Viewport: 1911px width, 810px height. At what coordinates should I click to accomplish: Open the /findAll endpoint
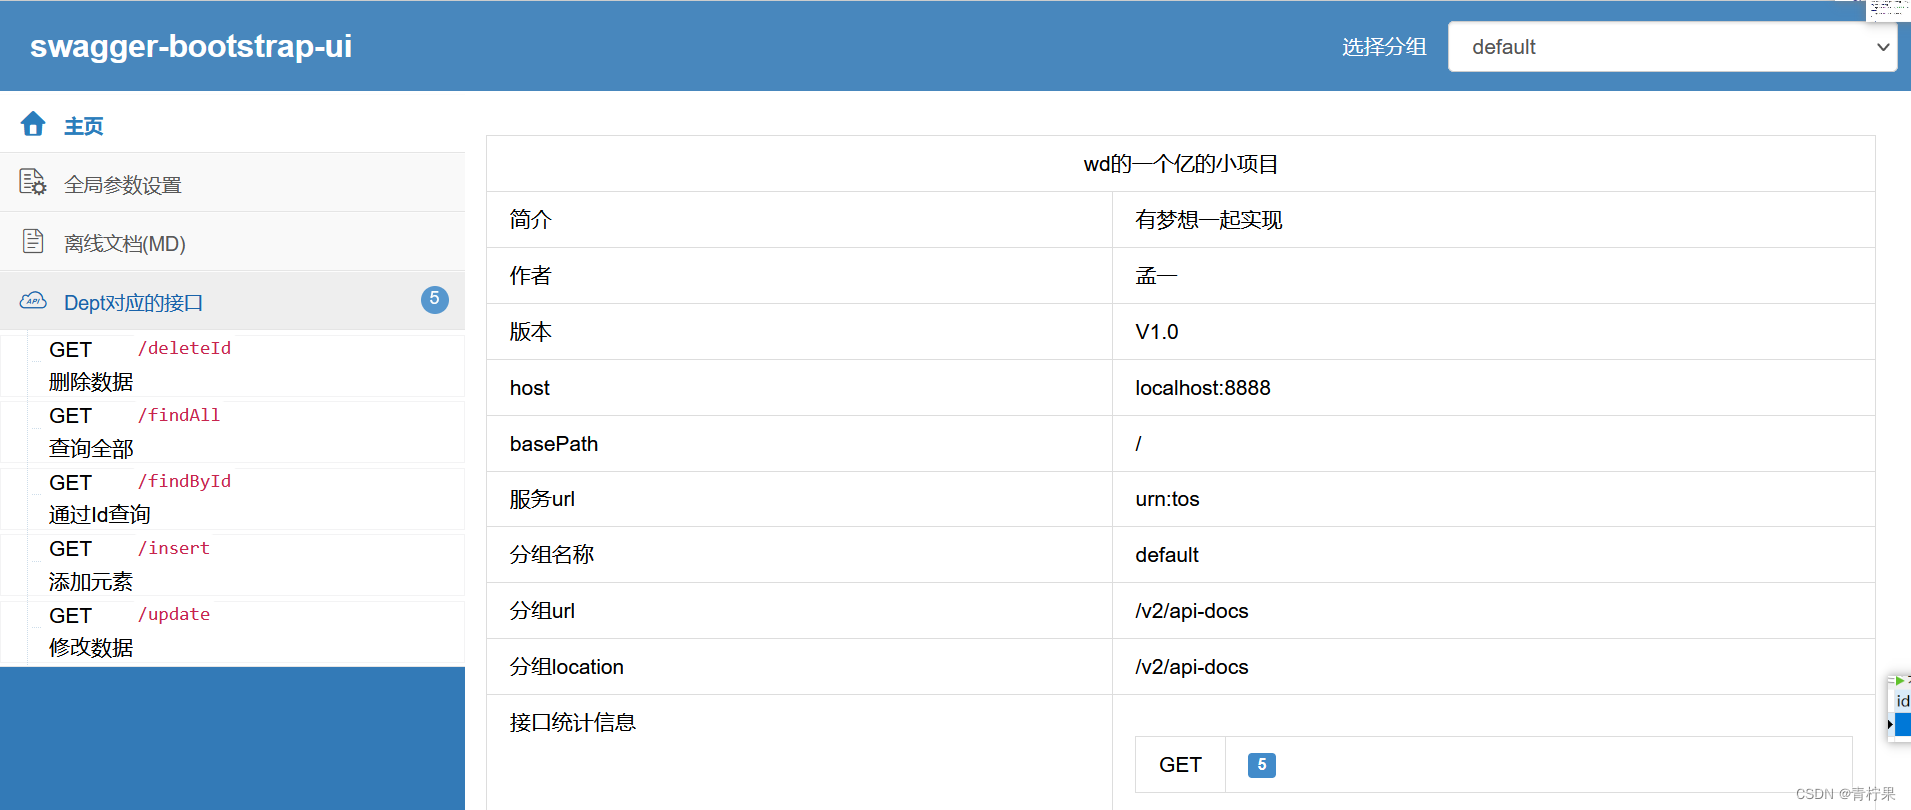tap(179, 415)
